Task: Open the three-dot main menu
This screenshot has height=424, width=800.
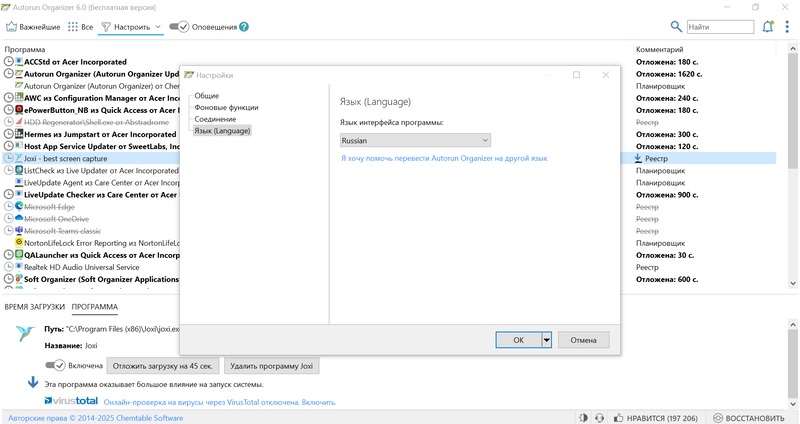Action: pos(785,27)
